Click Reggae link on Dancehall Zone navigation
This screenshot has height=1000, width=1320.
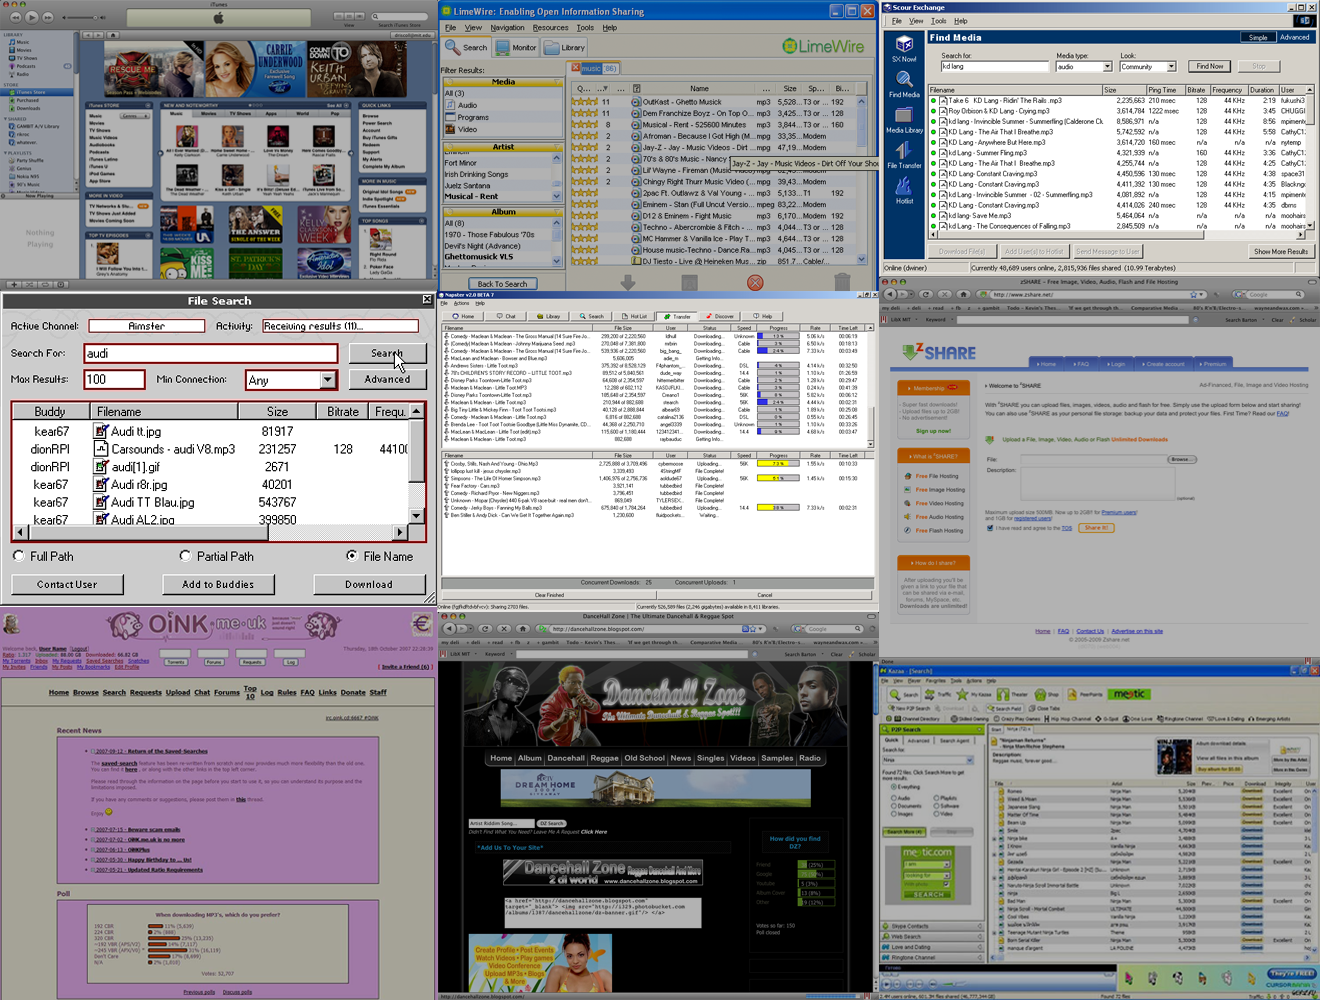(604, 758)
